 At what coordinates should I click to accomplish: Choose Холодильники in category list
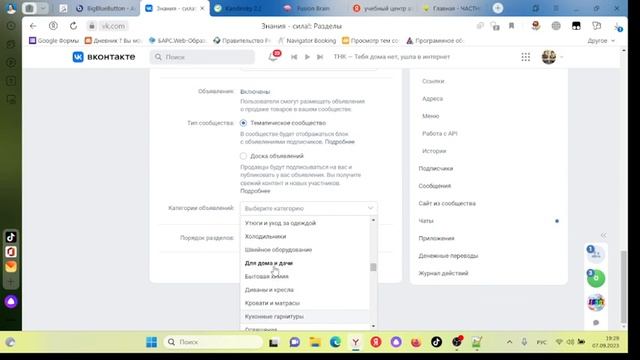(305, 236)
